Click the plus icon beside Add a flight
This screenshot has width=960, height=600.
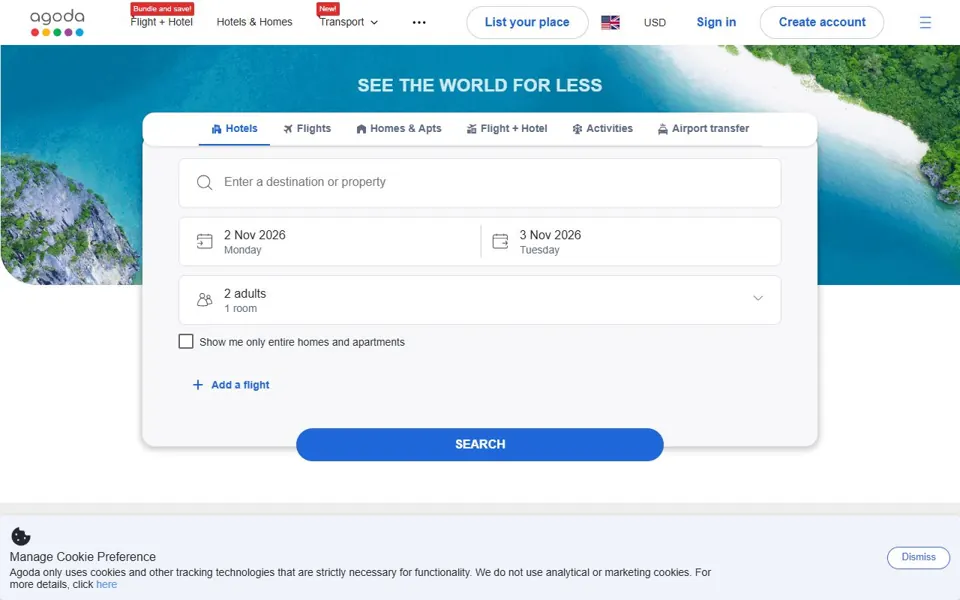[198, 385]
